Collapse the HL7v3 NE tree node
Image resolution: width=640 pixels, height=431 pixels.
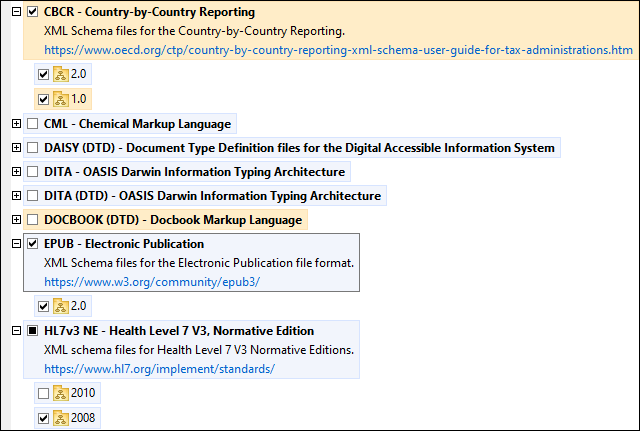[16, 331]
